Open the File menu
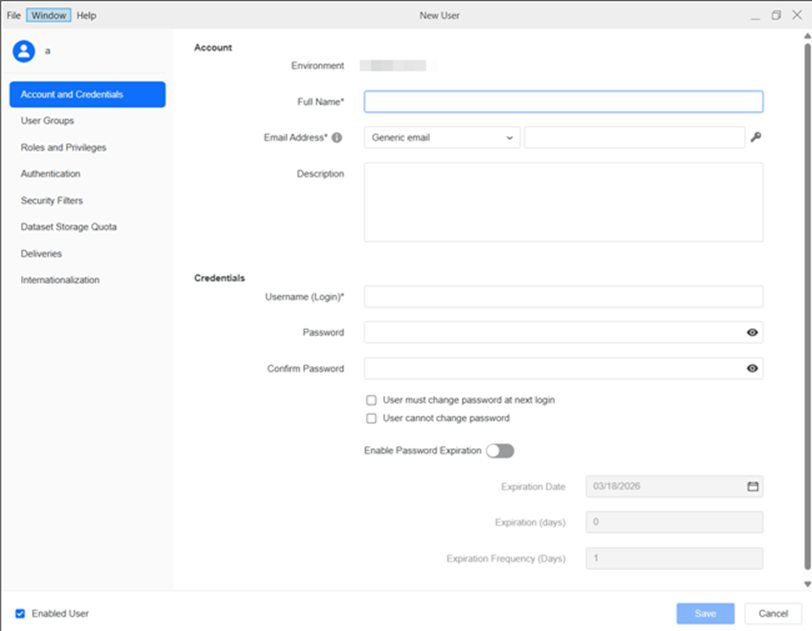The height and width of the screenshot is (631, 812). [x=14, y=16]
